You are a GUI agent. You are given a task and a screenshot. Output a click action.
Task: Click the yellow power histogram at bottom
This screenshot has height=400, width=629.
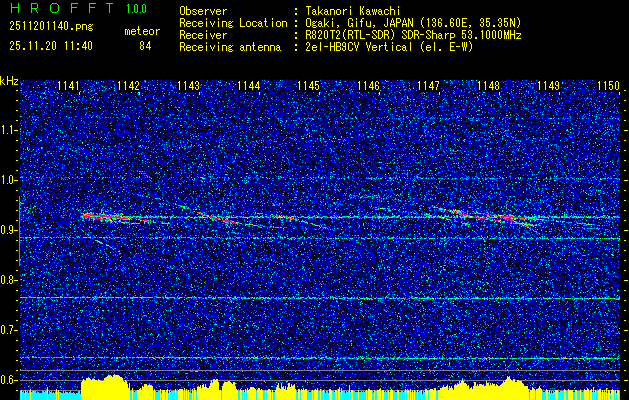pyautogui.click(x=100, y=387)
